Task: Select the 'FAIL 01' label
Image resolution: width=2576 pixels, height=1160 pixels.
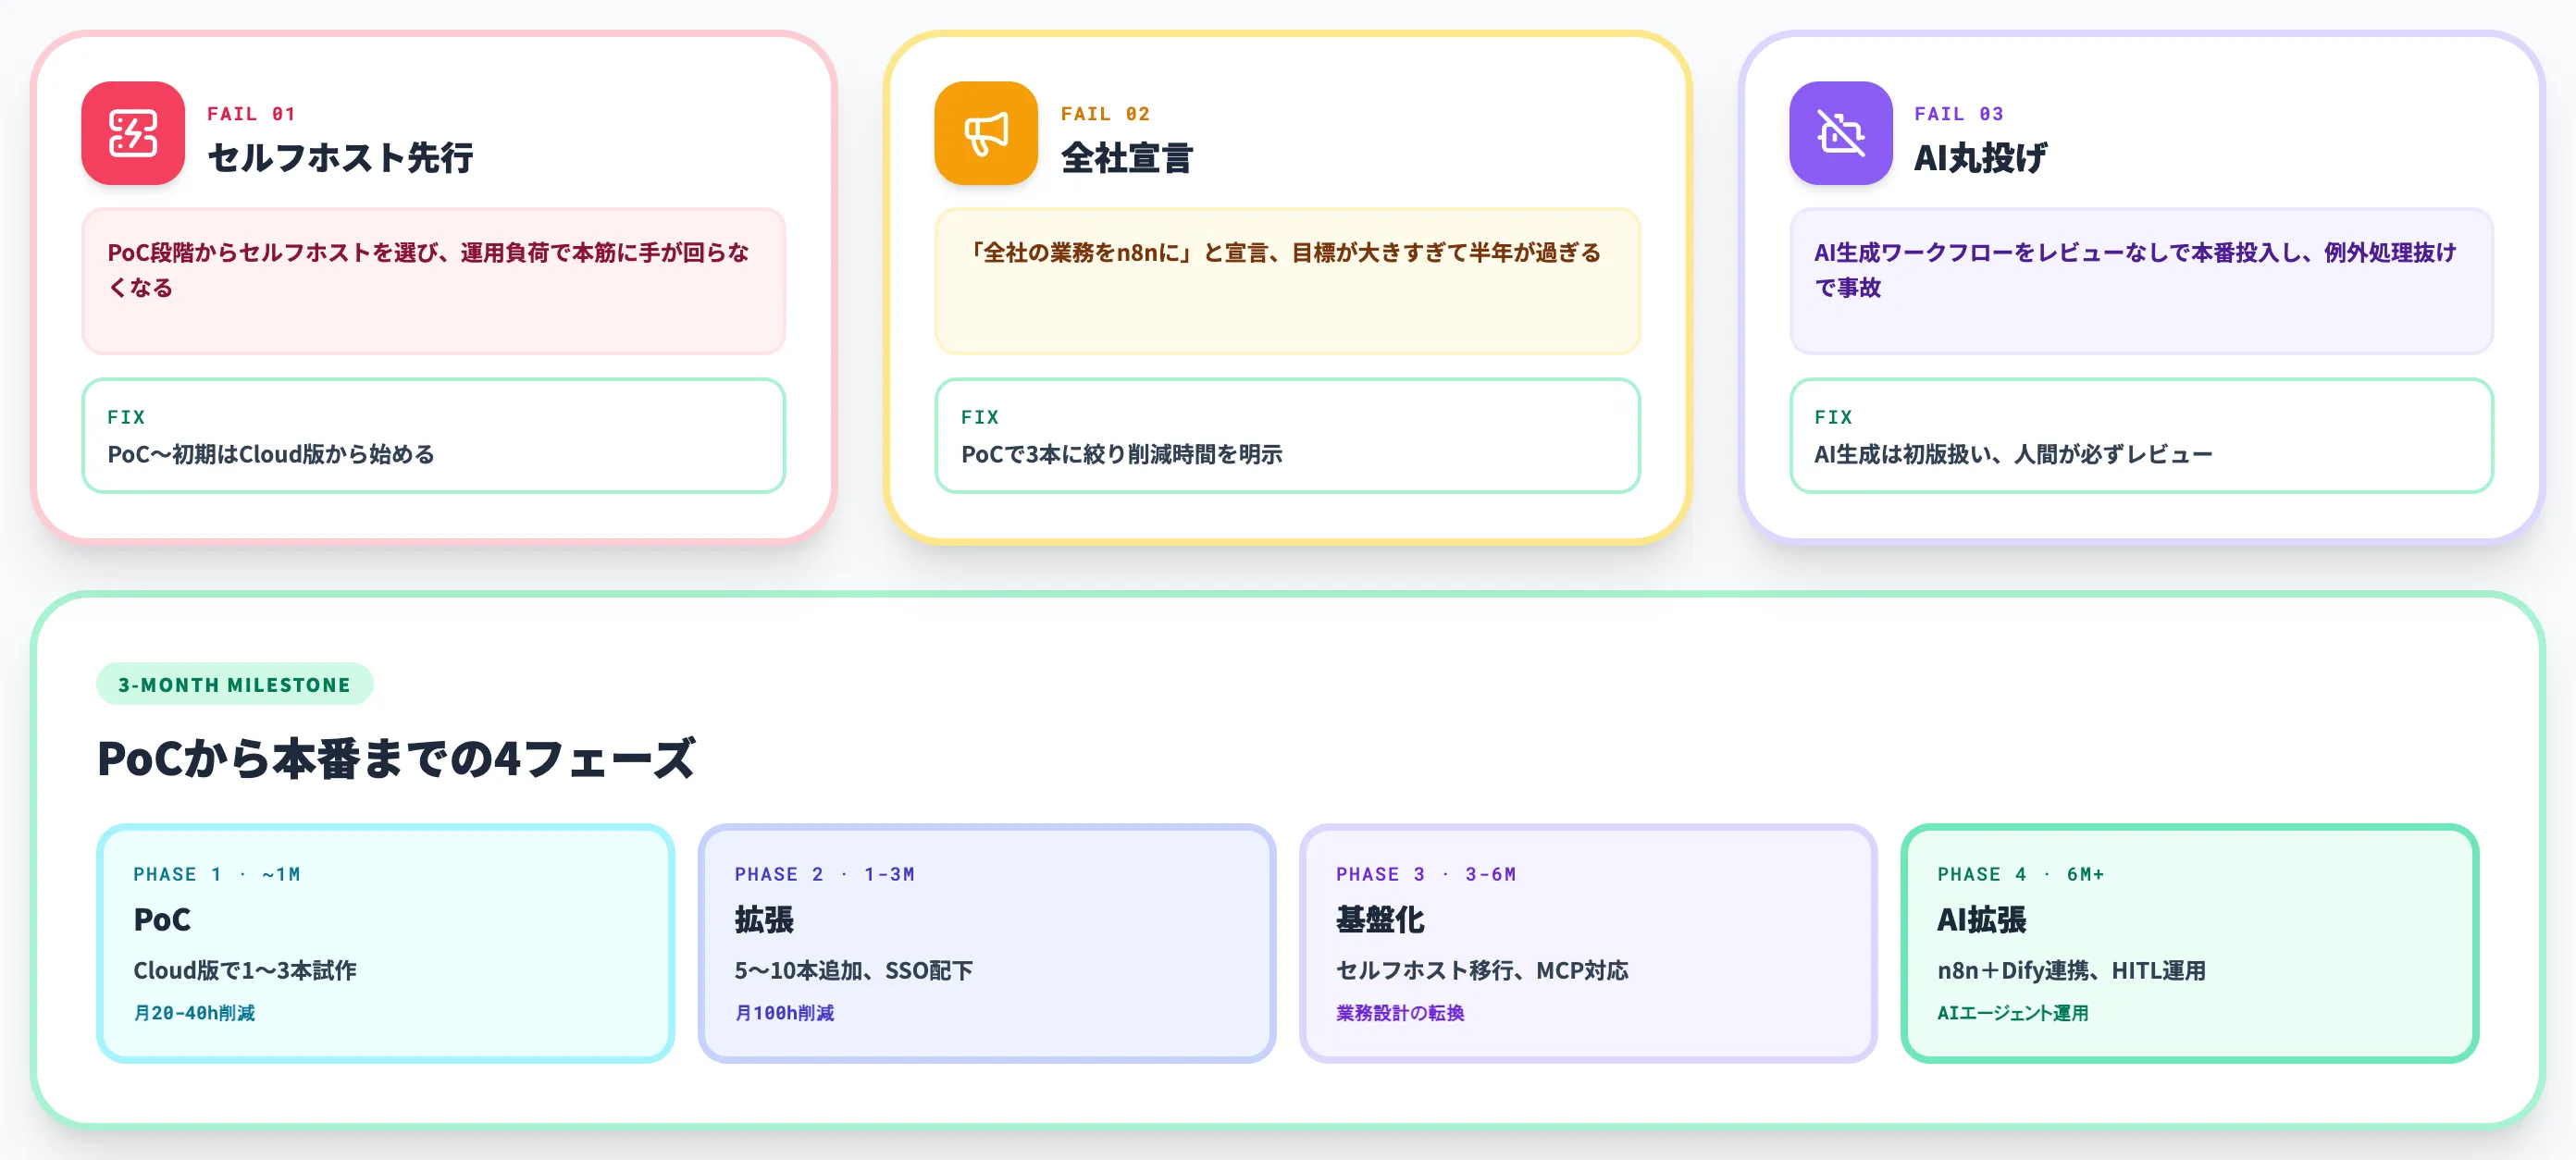Action: [251, 114]
